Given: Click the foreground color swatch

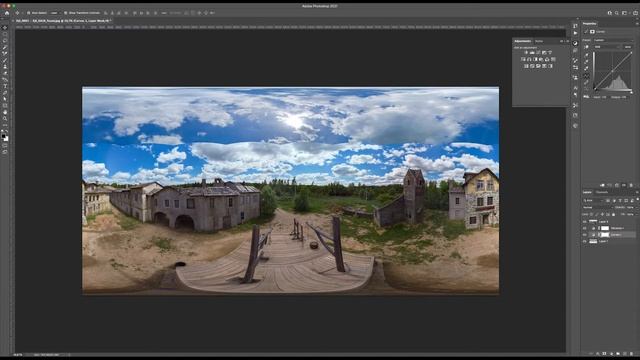Looking at the screenshot, I should [x=4, y=136].
